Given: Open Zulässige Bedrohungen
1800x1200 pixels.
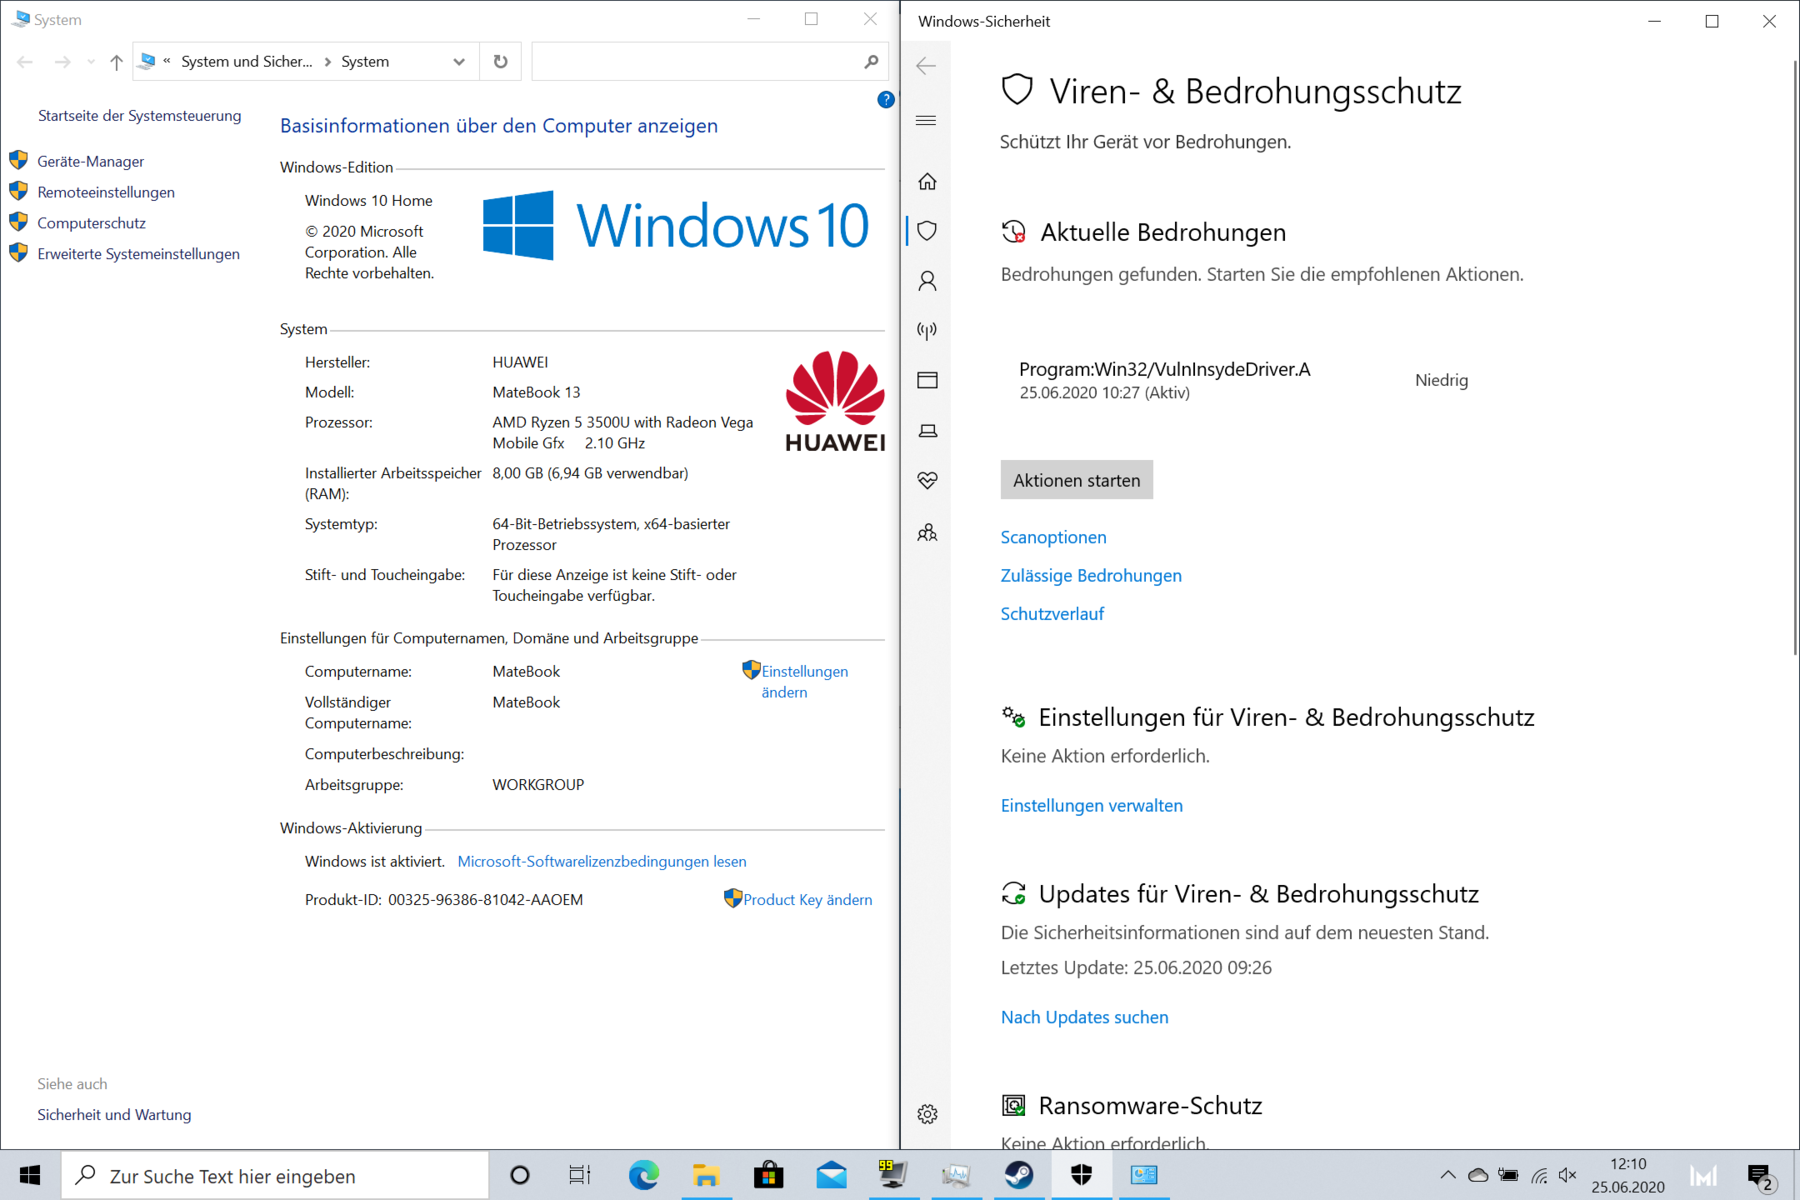Looking at the screenshot, I should tap(1091, 575).
